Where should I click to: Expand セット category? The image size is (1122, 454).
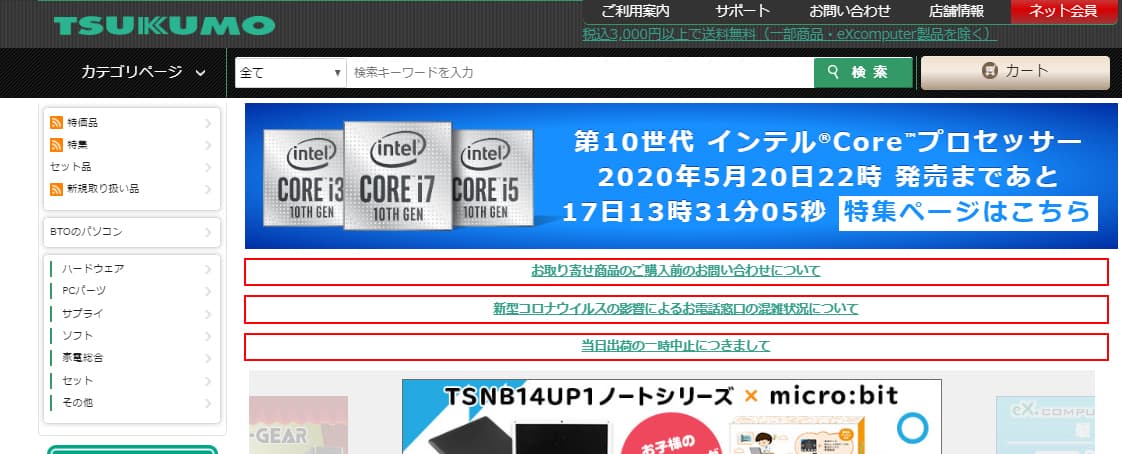point(132,380)
